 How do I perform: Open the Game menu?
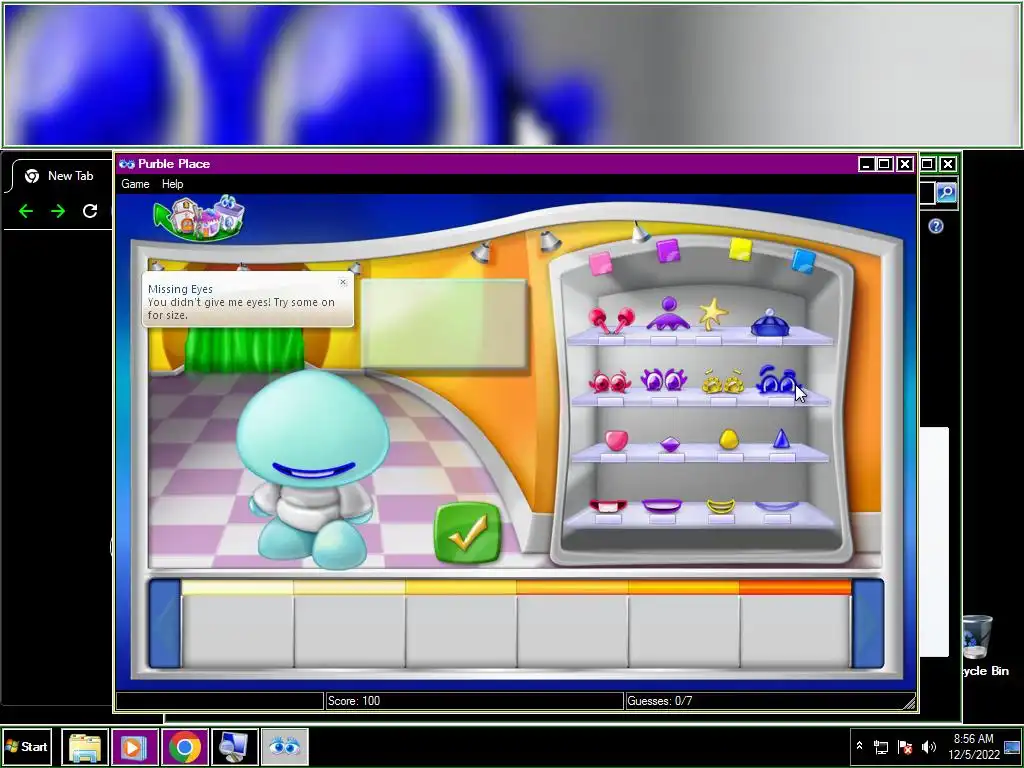tap(135, 184)
